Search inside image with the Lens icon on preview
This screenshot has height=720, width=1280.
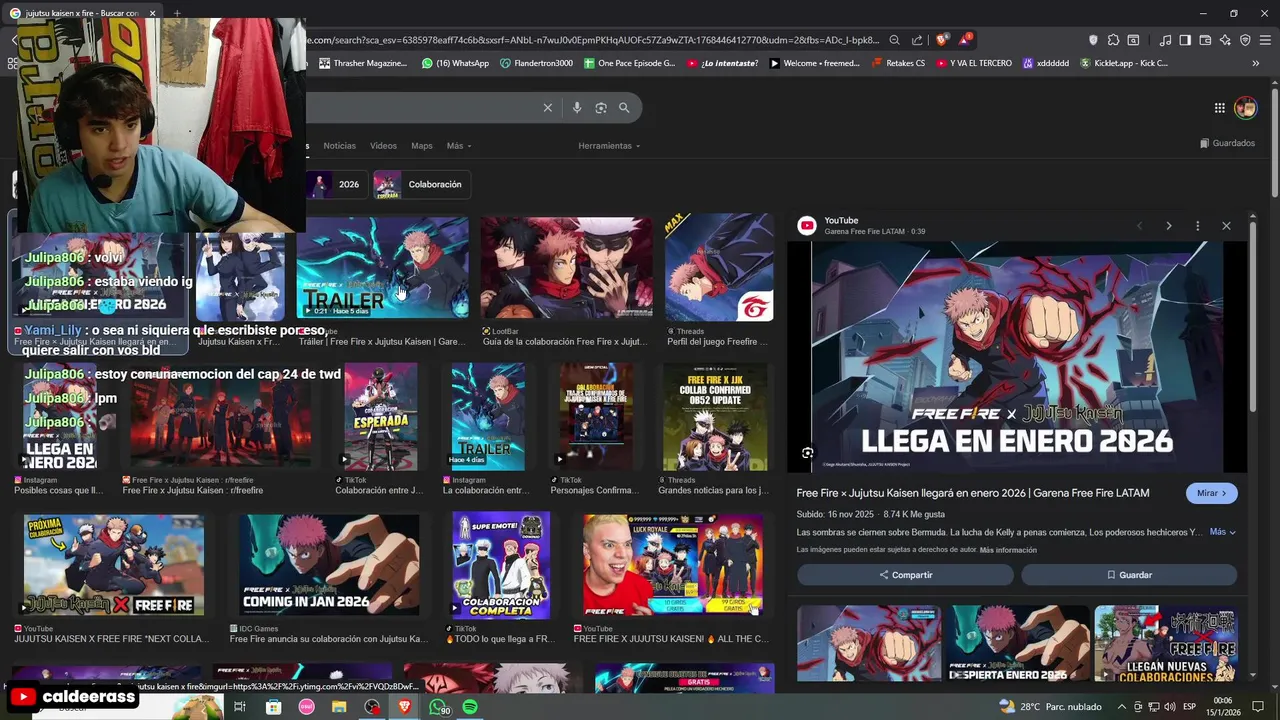tap(807, 453)
